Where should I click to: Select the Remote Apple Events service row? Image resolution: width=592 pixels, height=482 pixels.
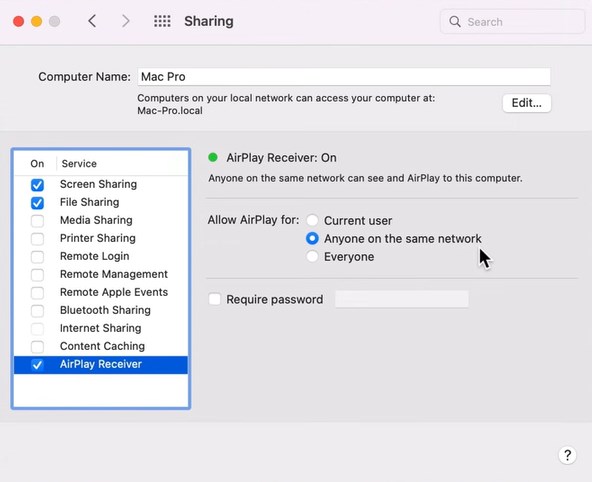pyautogui.click(x=101, y=292)
